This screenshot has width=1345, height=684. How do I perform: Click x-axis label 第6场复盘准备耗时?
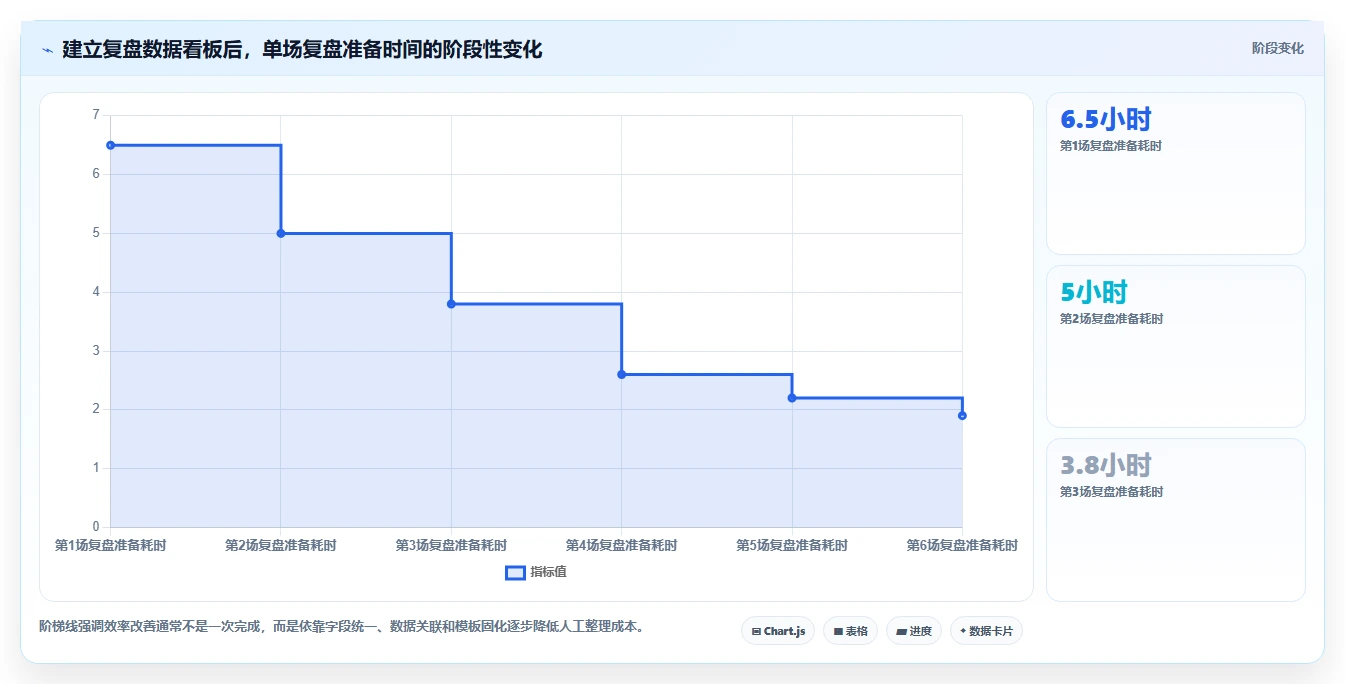(x=962, y=545)
